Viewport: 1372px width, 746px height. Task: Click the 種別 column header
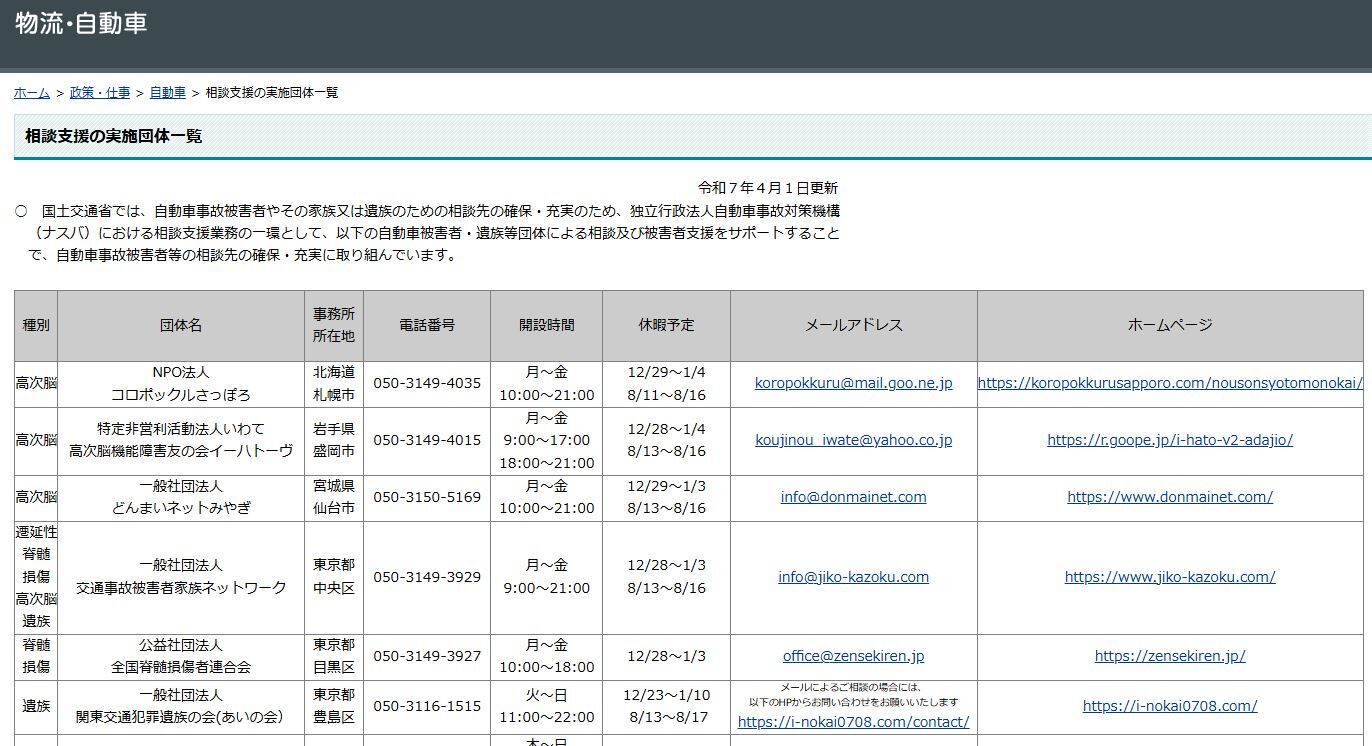(x=36, y=326)
